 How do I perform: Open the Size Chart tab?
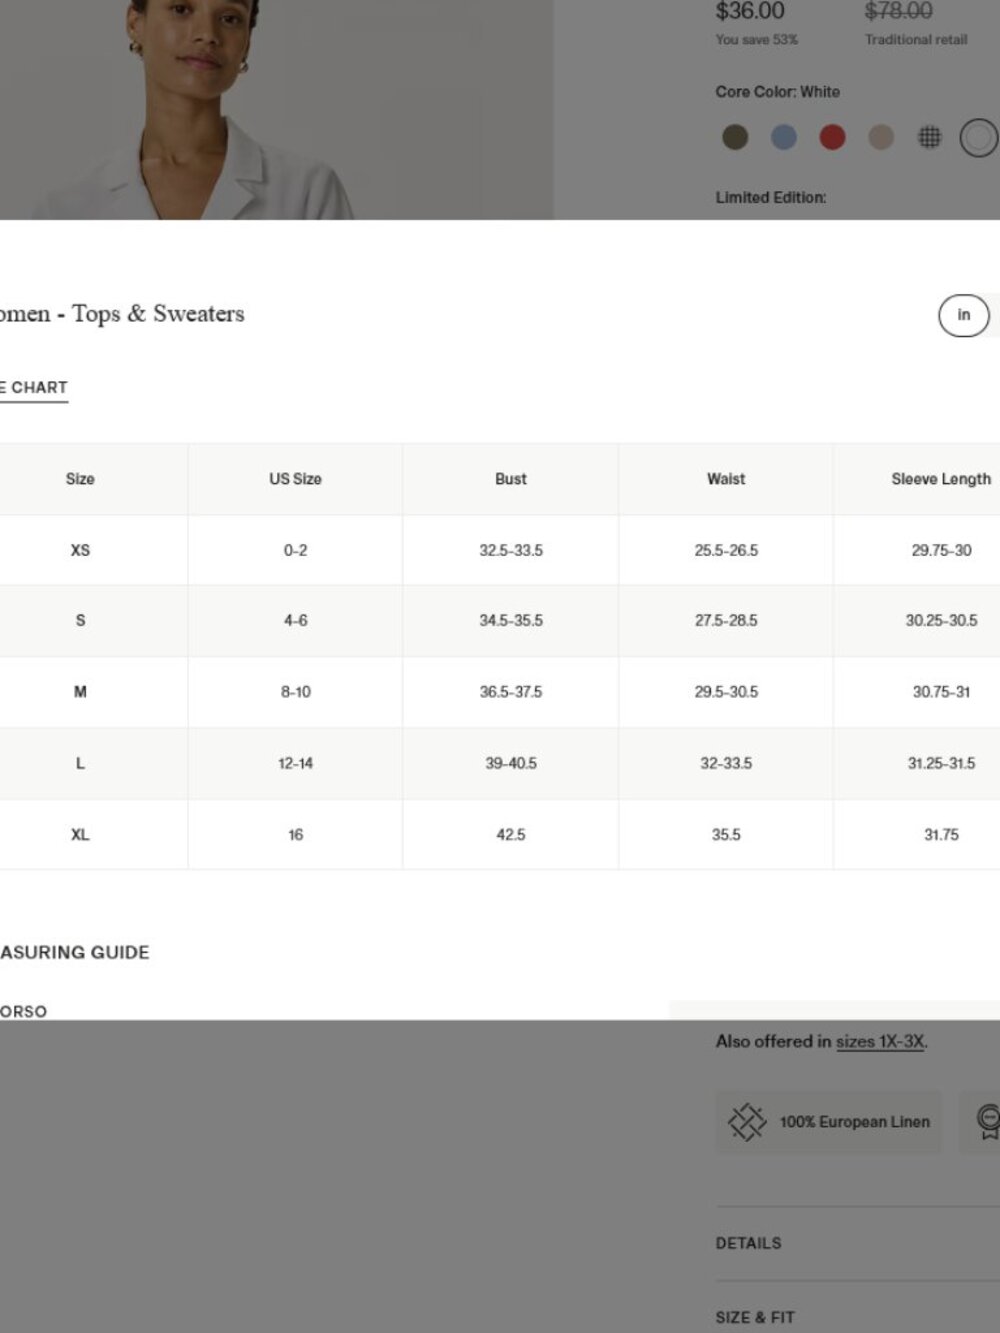point(33,388)
